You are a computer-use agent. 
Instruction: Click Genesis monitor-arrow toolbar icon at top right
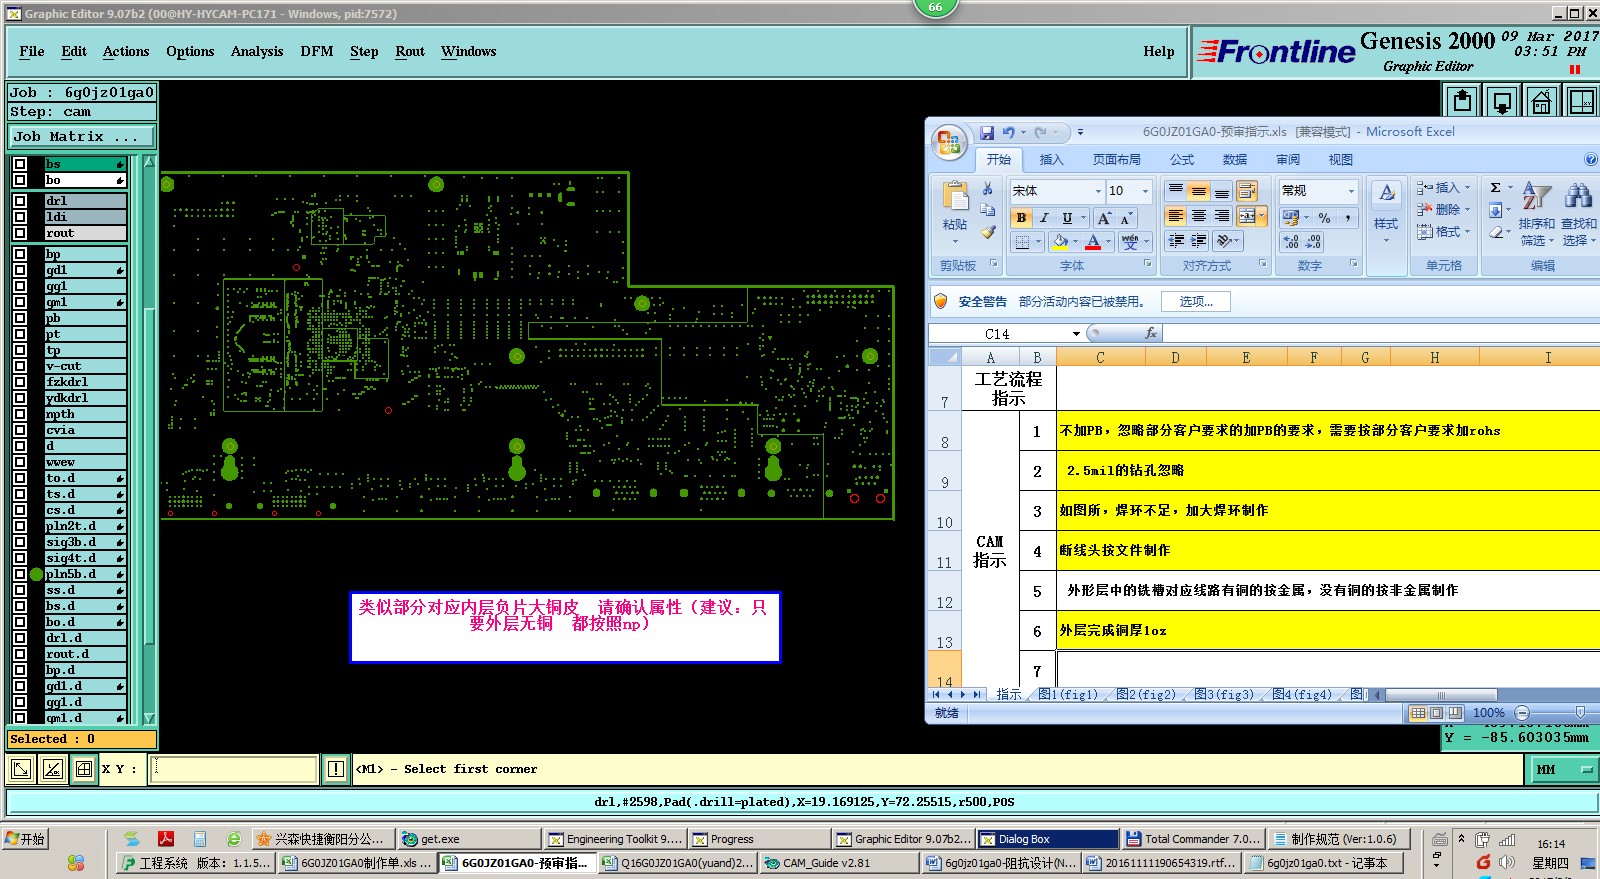click(x=1502, y=101)
